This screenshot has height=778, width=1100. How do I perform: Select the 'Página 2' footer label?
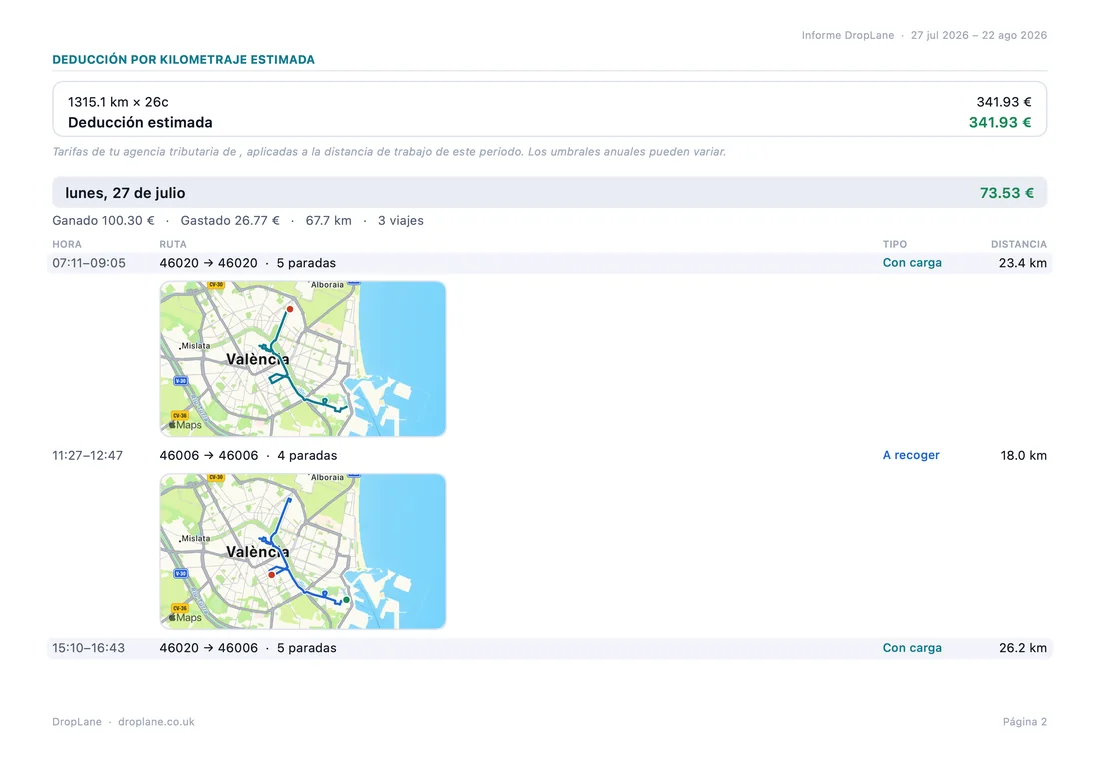point(1025,721)
